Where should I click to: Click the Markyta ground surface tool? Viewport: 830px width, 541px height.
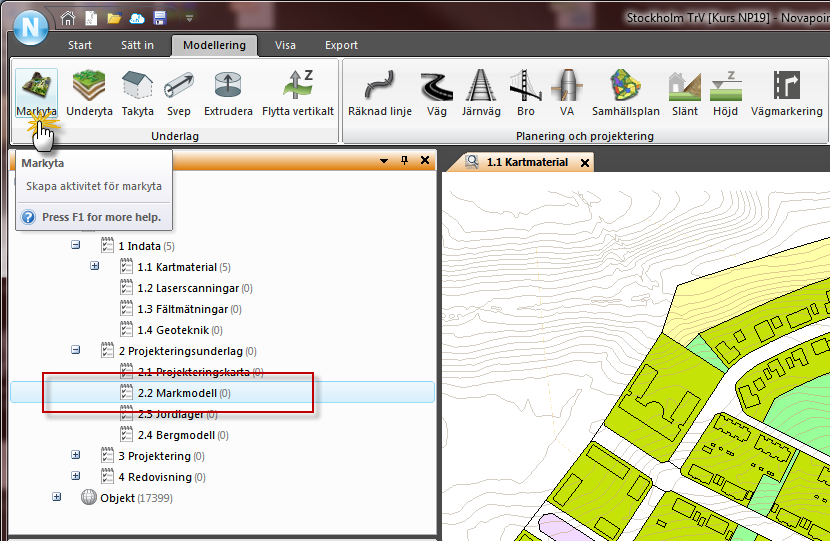tap(36, 92)
